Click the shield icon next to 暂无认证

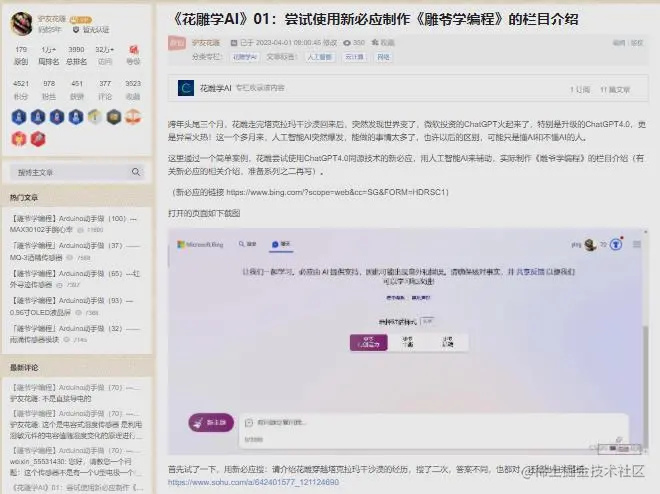76,29
